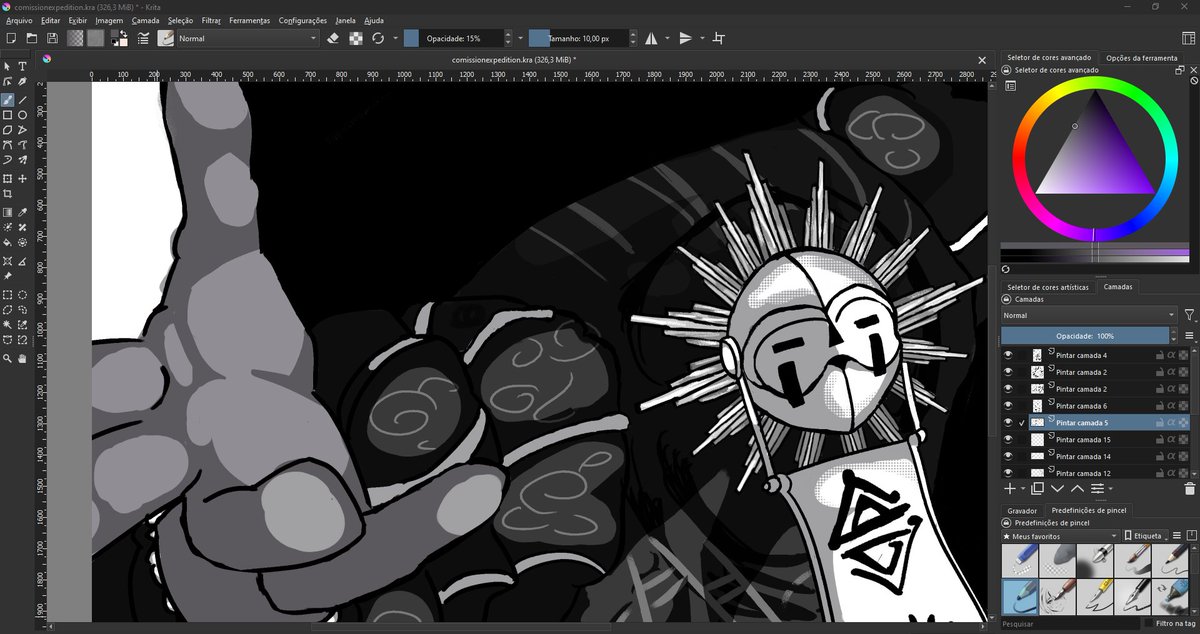The height and width of the screenshot is (634, 1200).
Task: Select the Move tool
Action: [x=22, y=179]
